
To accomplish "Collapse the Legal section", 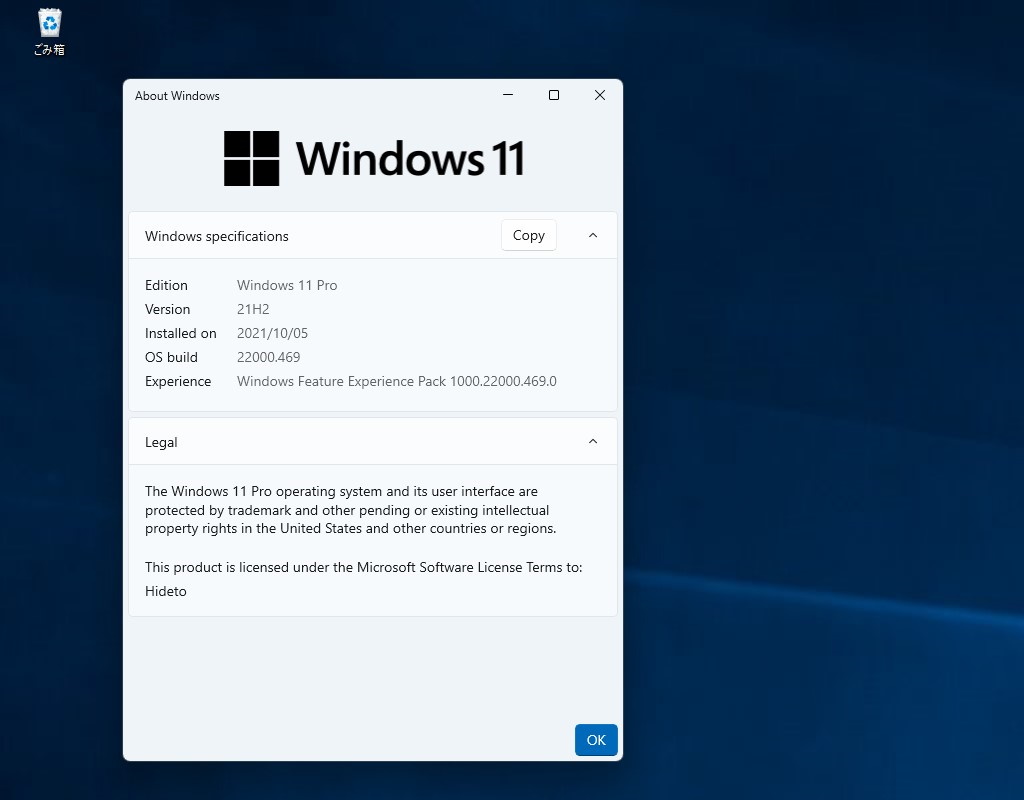I will (x=592, y=441).
